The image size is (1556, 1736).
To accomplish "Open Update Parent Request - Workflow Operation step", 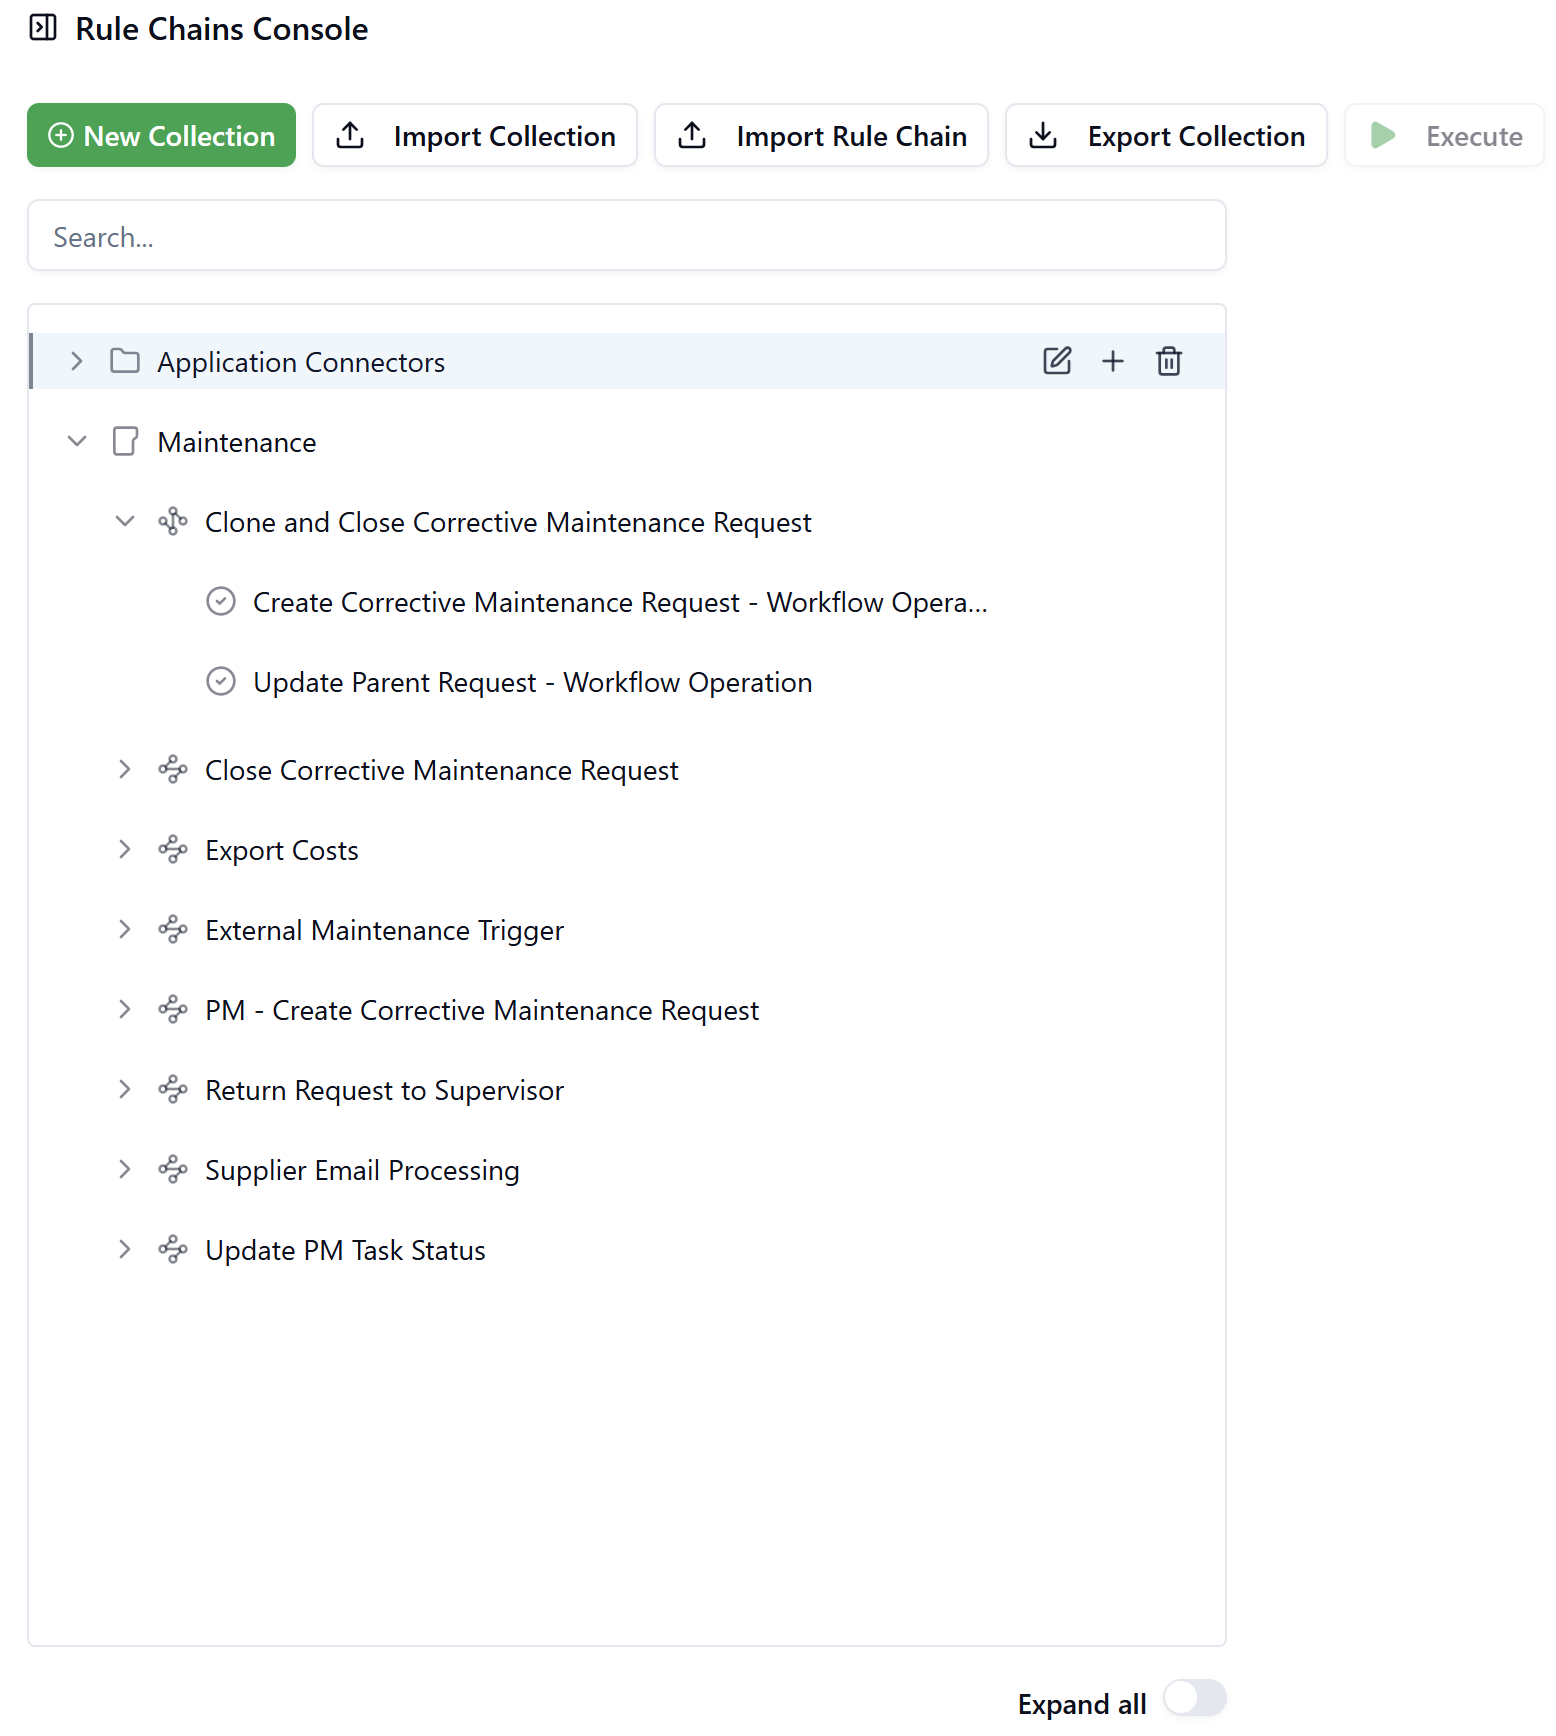I will click(533, 682).
